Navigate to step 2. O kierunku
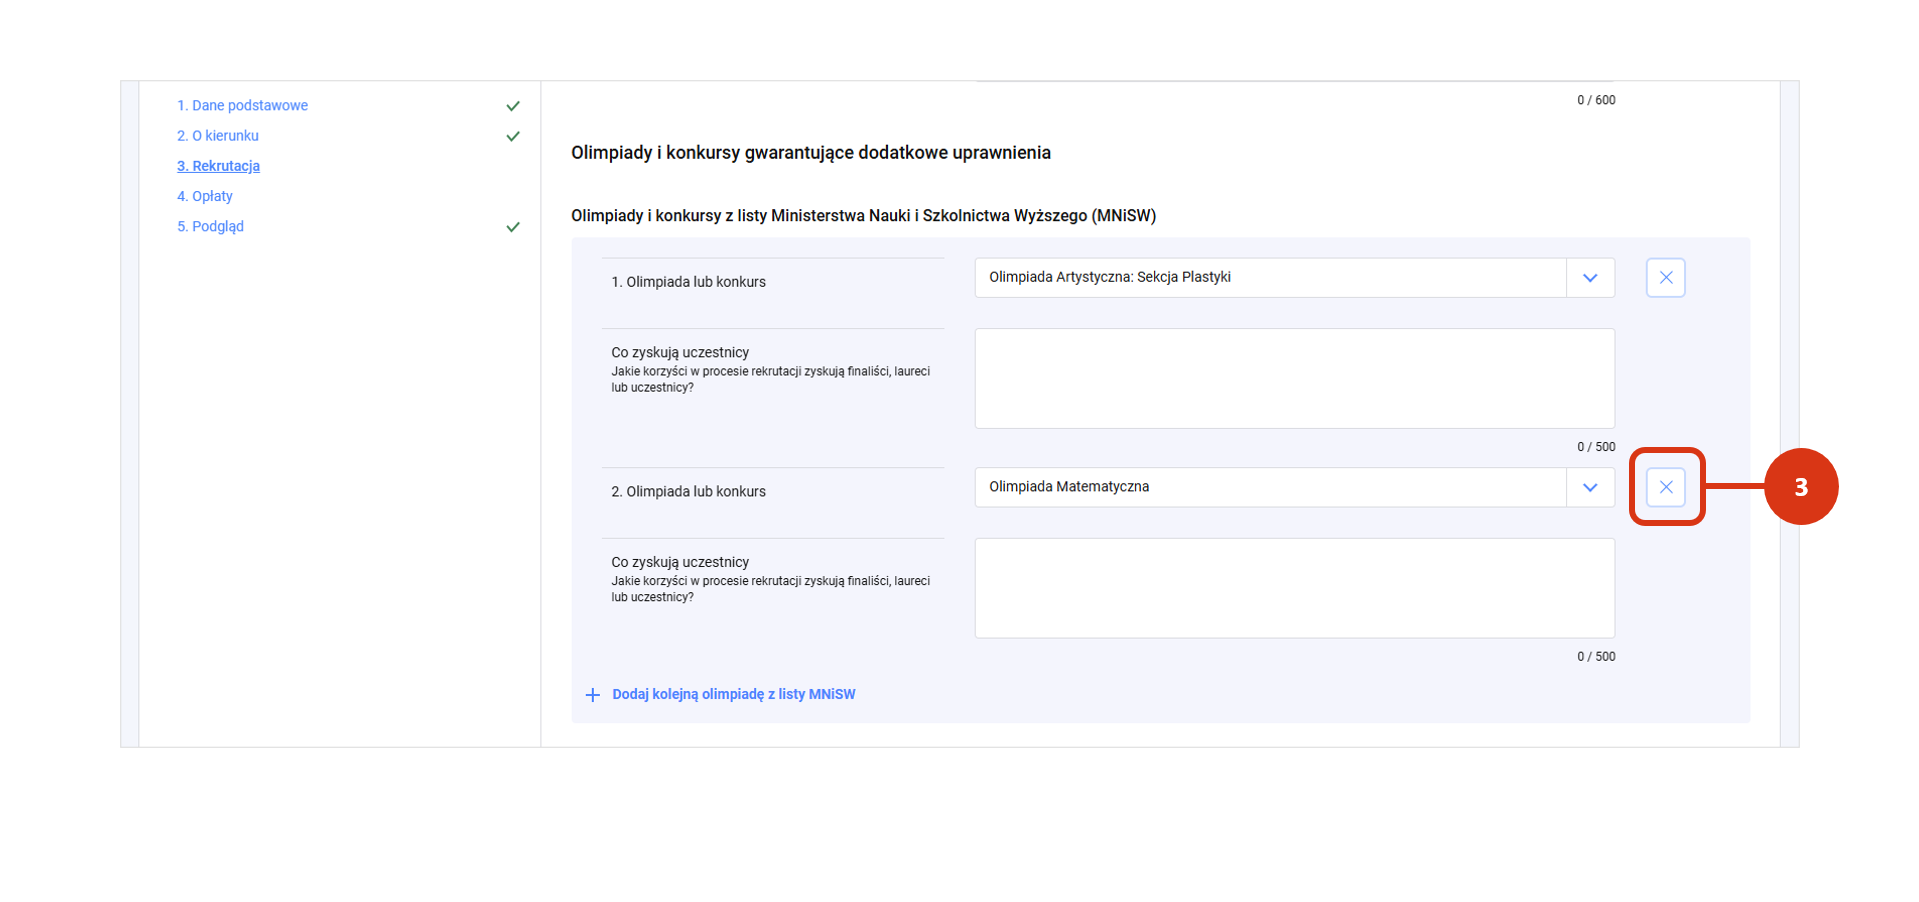Screen dimensions: 1919x902 pyautogui.click(x=218, y=136)
